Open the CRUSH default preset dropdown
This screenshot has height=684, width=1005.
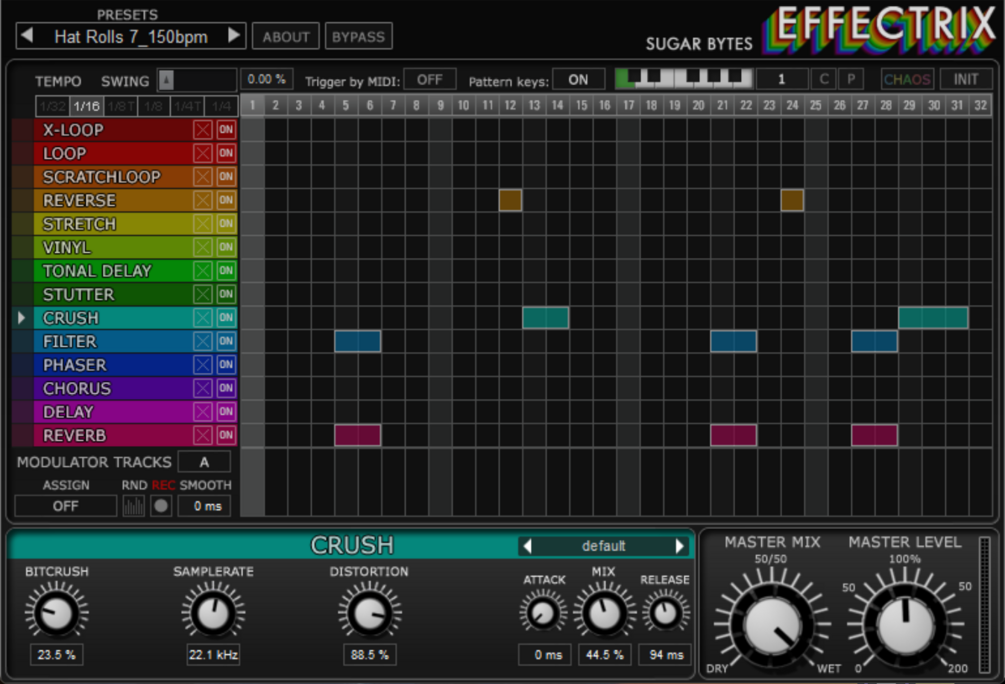(603, 546)
